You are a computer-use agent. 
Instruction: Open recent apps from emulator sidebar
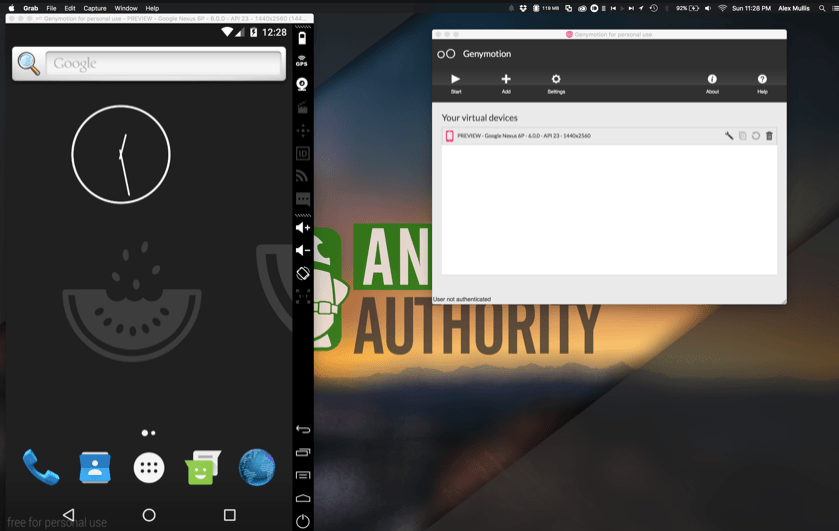[x=303, y=452]
